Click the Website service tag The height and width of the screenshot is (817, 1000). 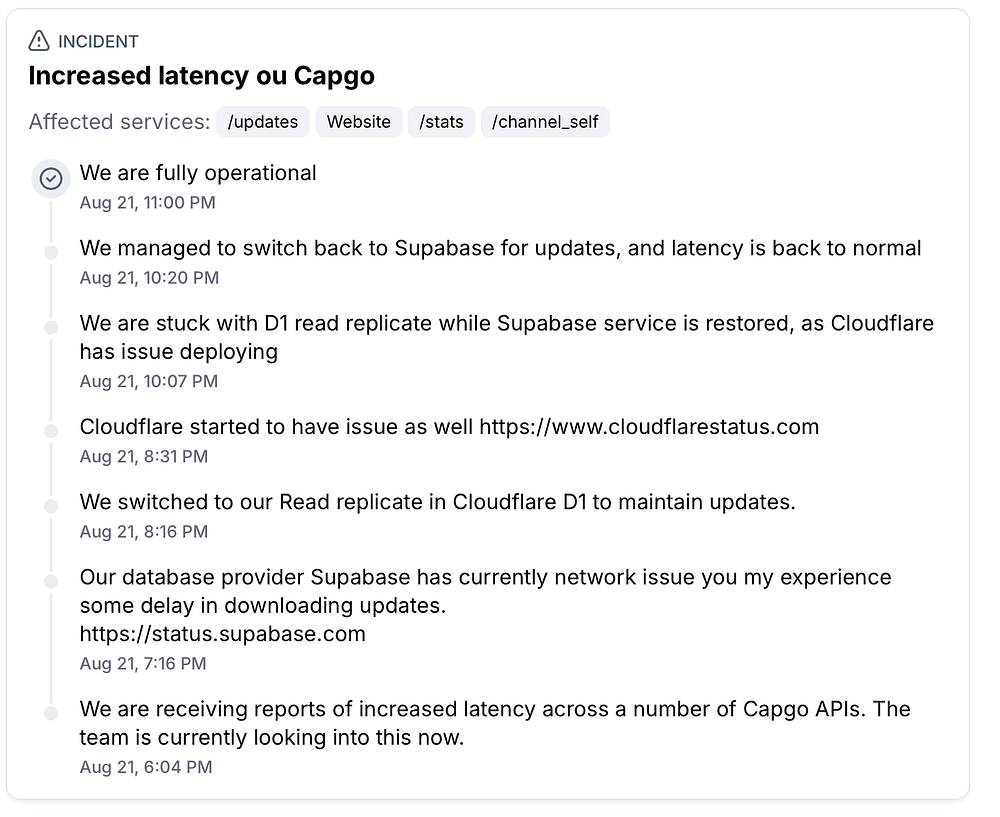coord(359,122)
